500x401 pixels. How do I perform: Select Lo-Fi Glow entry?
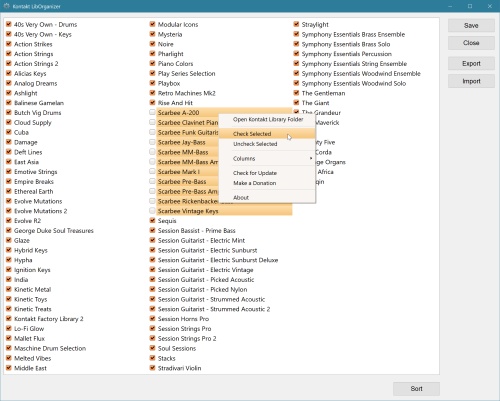(x=29, y=329)
